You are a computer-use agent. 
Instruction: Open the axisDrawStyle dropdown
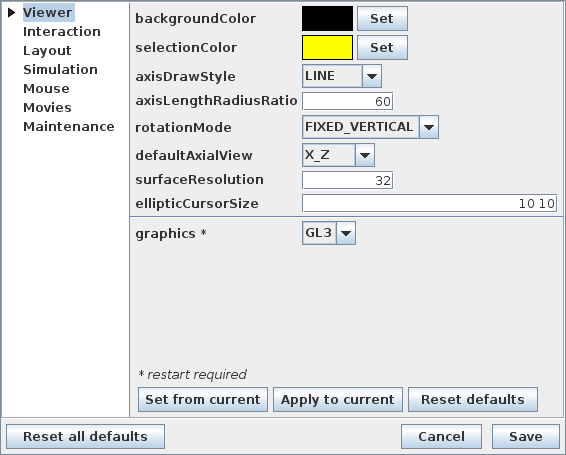(342, 76)
